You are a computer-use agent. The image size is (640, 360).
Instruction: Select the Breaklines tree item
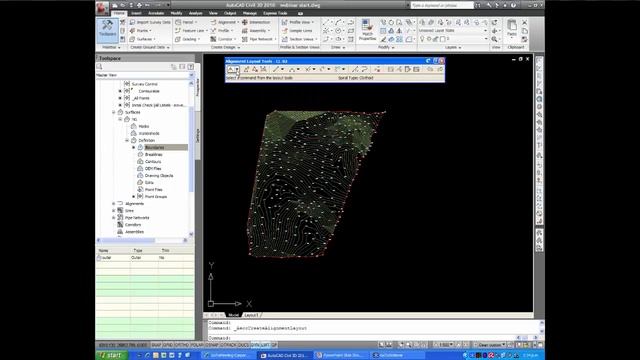pyautogui.click(x=153, y=154)
